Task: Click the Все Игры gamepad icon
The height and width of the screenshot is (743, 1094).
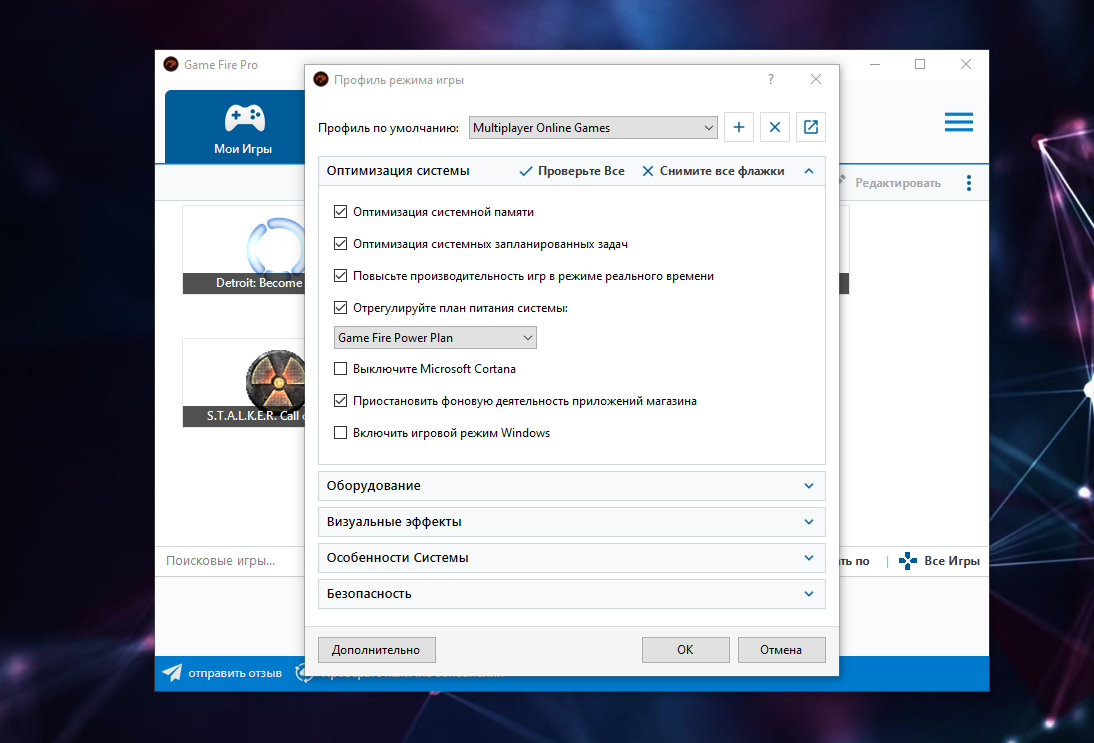Action: click(908, 561)
